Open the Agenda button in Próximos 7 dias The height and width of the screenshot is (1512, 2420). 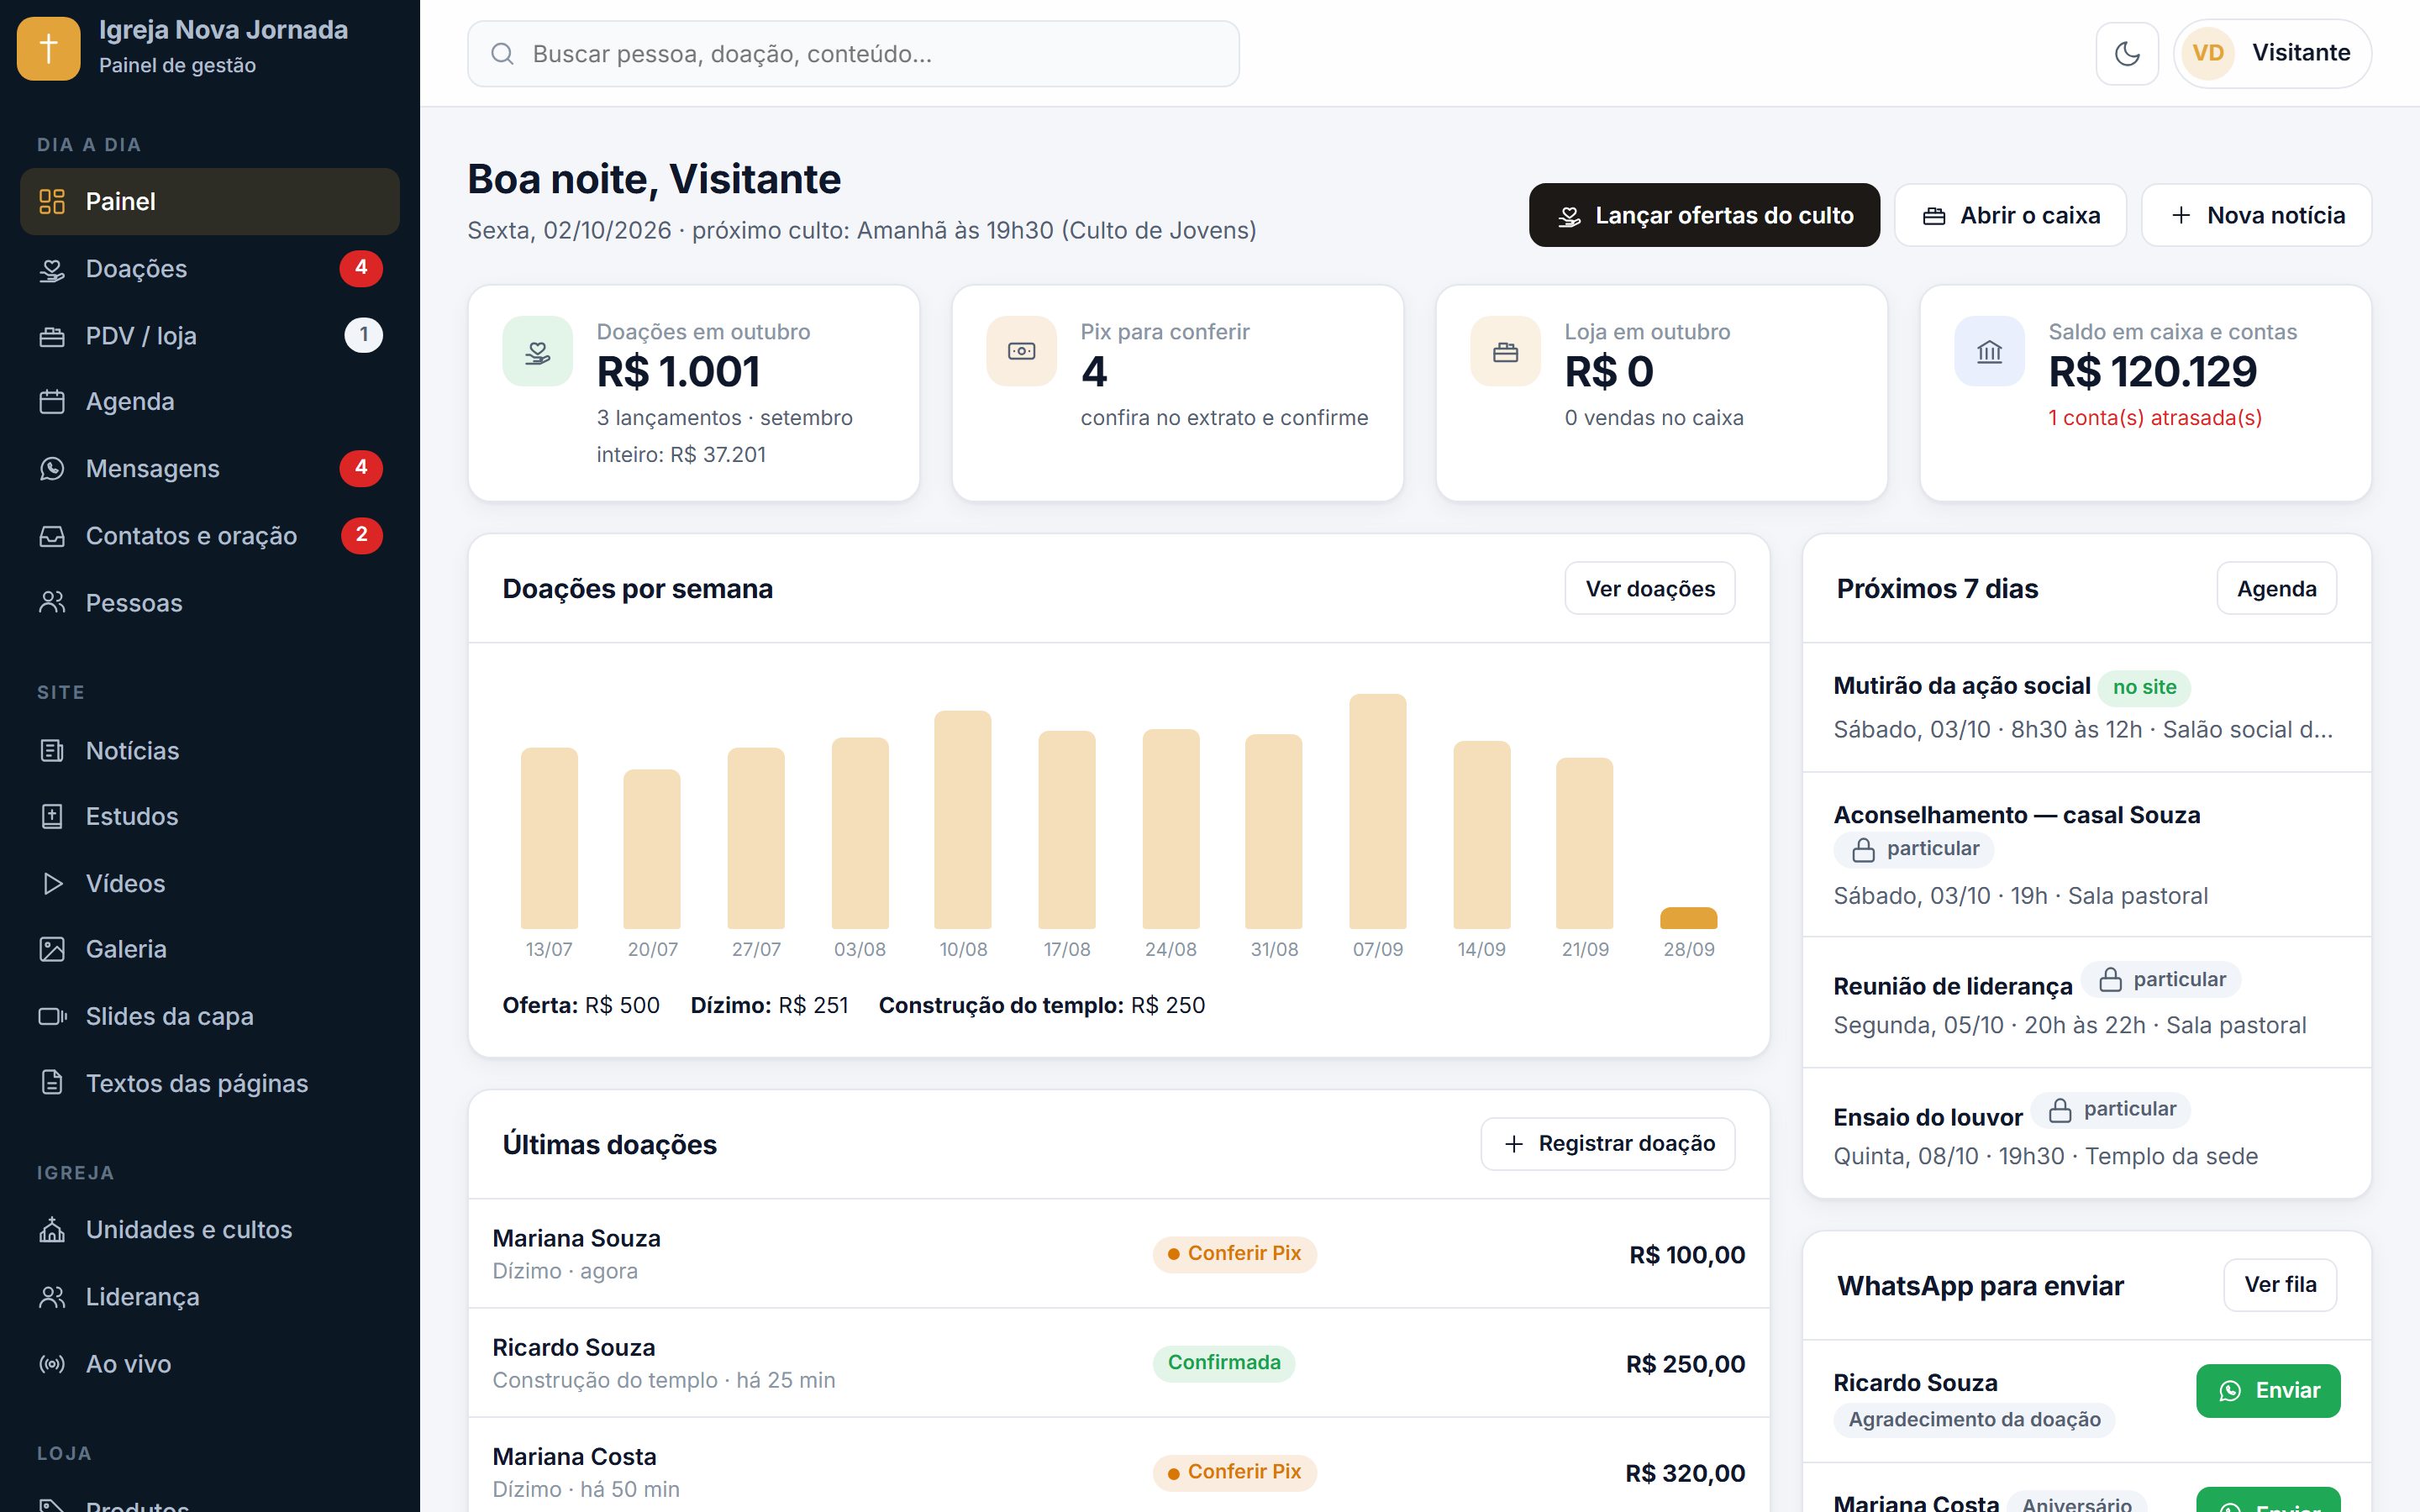click(x=2276, y=588)
